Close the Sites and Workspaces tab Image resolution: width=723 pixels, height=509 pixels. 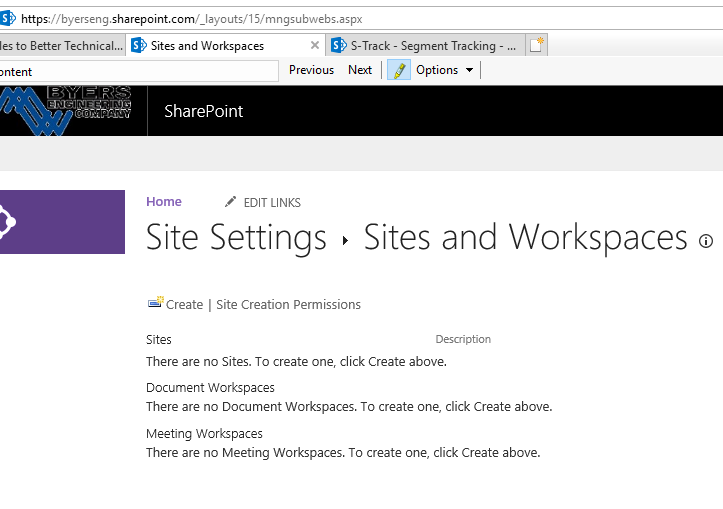(315, 45)
